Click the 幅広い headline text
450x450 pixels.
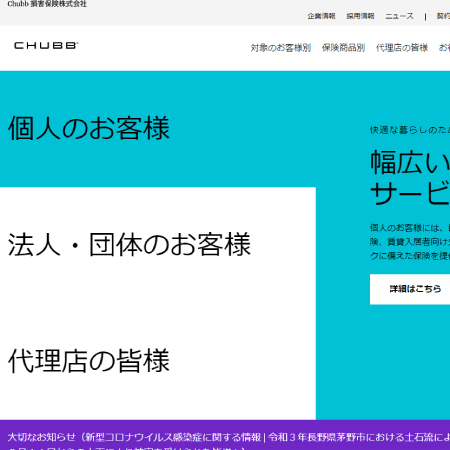pyautogui.click(x=410, y=163)
